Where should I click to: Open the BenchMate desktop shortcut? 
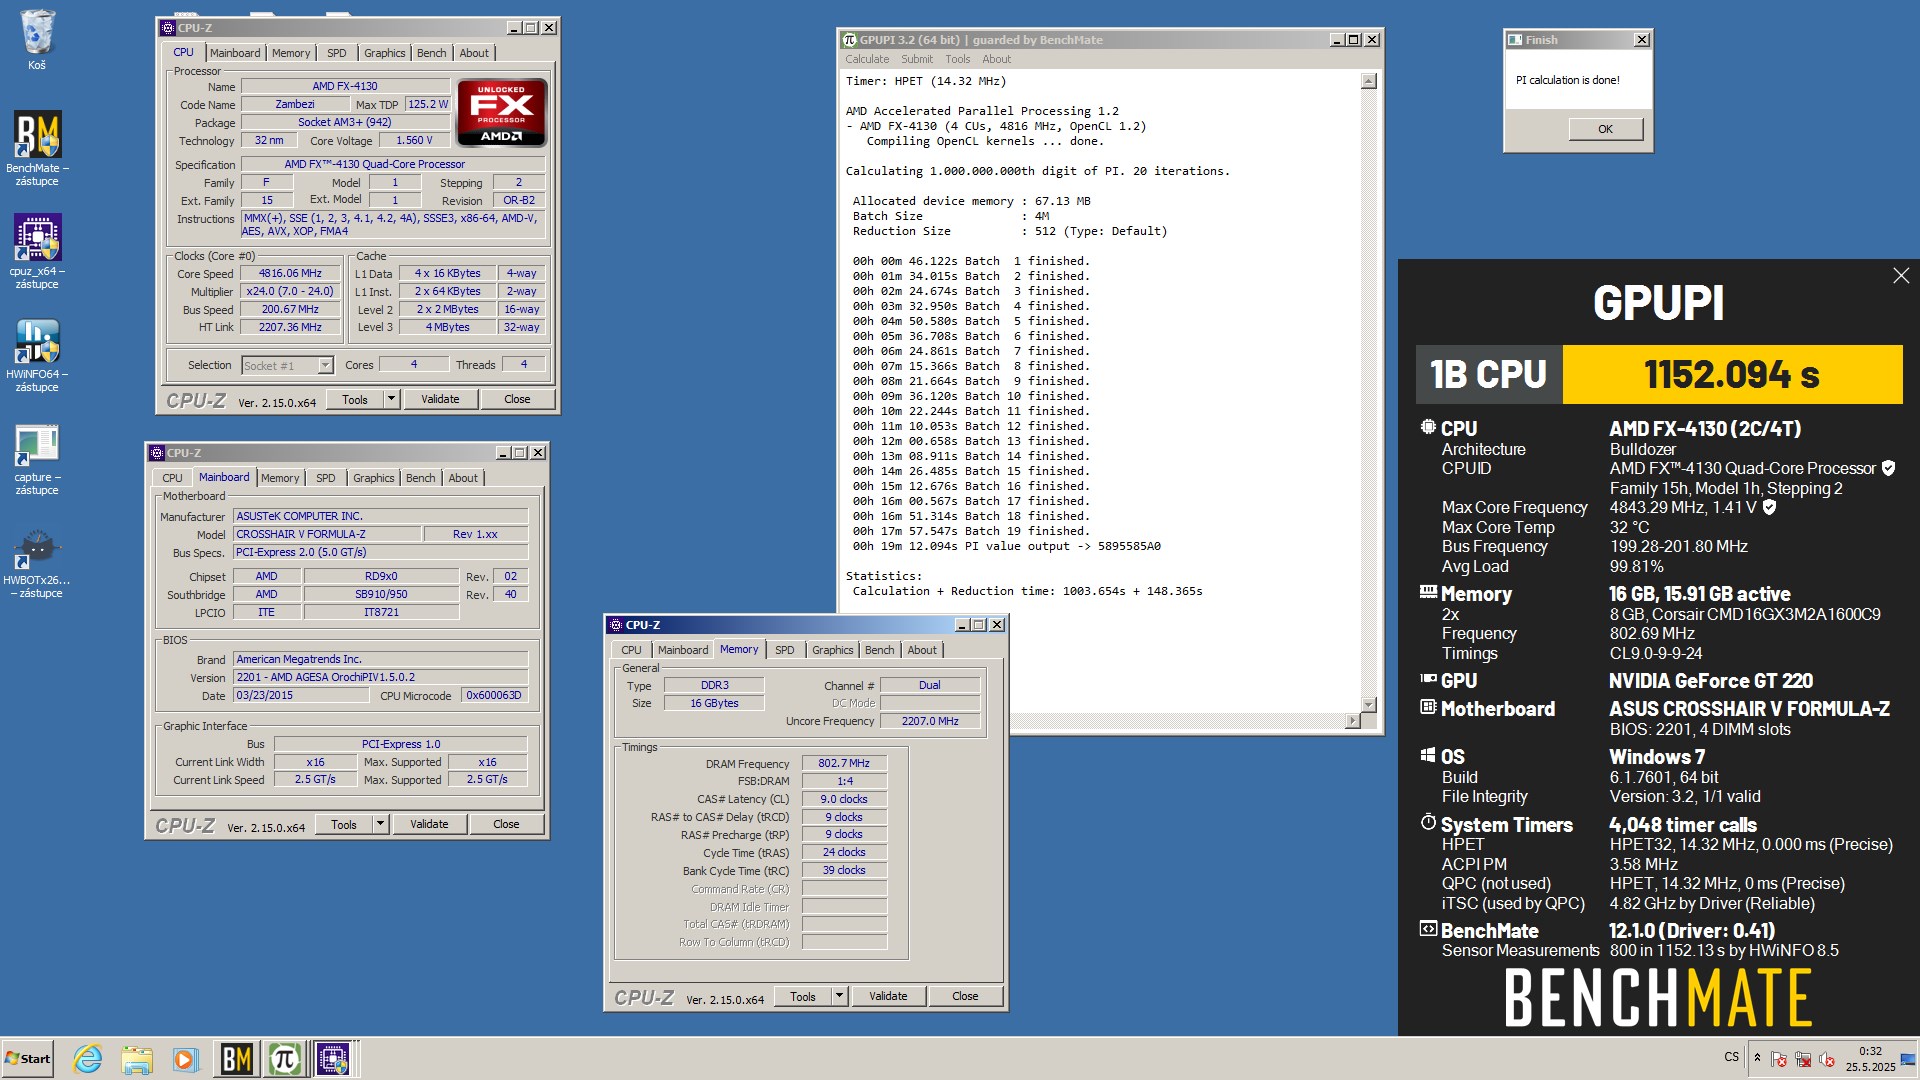[37, 148]
